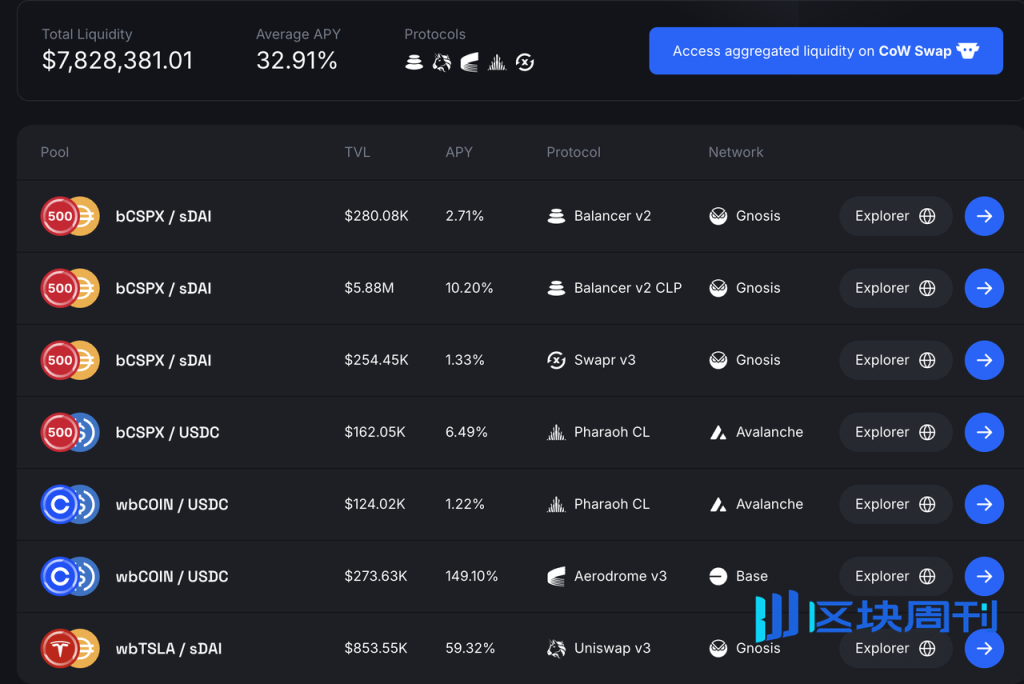Click the Balancer icon under Protocols summary
Image resolution: width=1024 pixels, height=684 pixels.
pyautogui.click(x=414, y=62)
